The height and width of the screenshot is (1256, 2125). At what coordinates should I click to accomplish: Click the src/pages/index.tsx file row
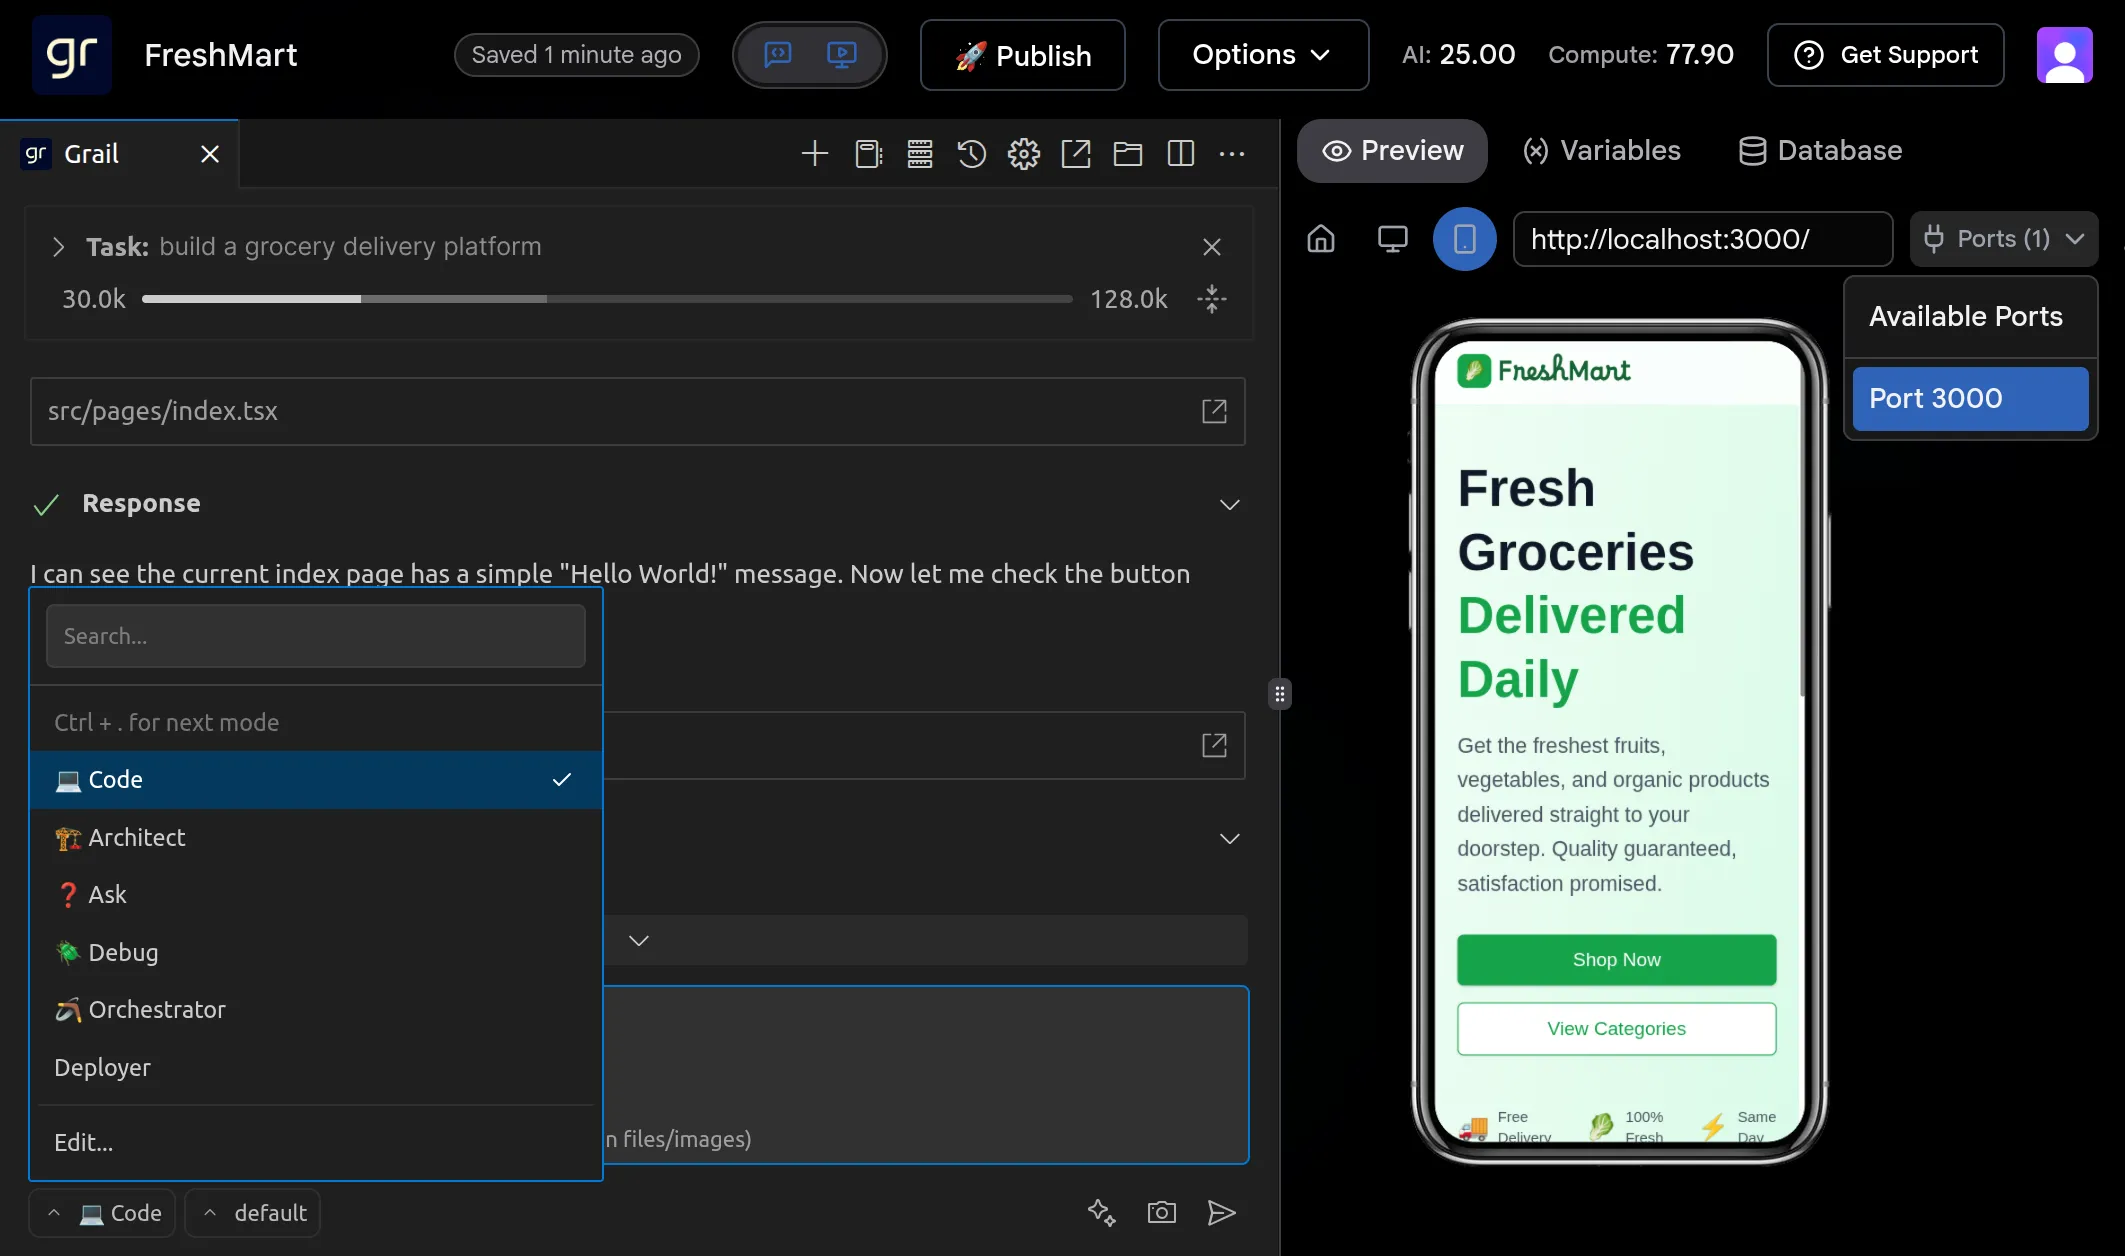[x=637, y=411]
